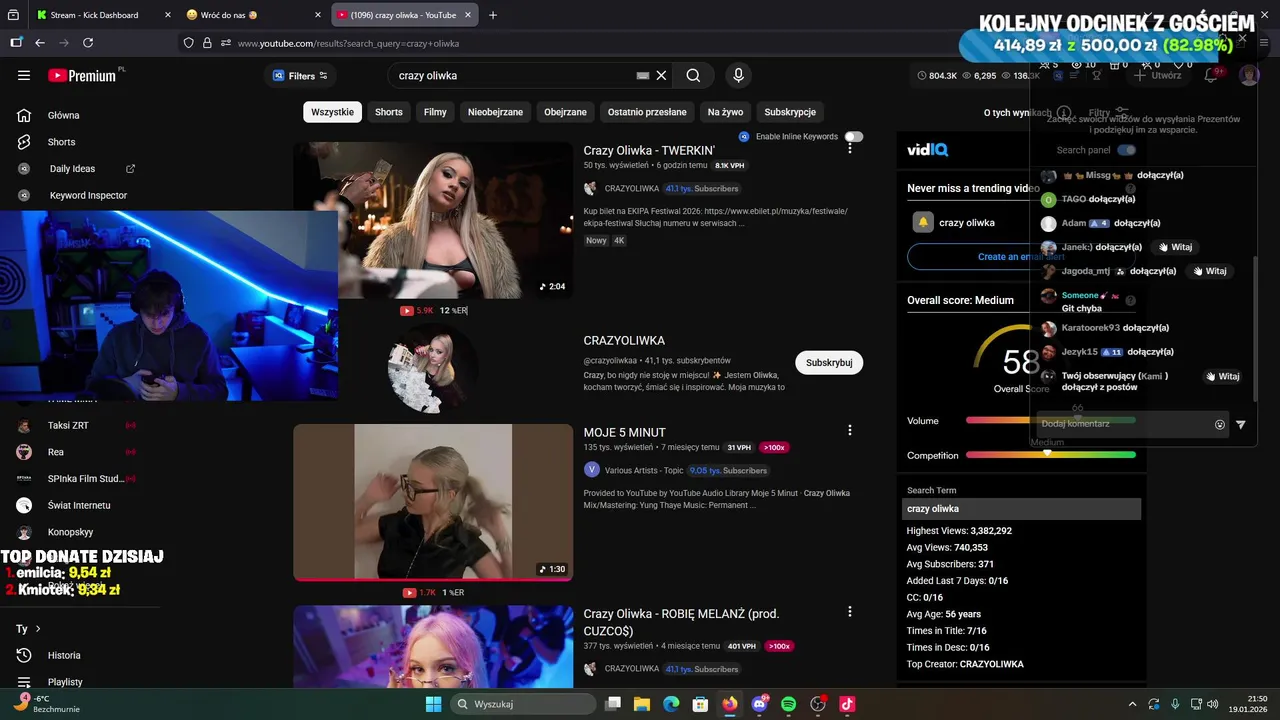1280x720 pixels.
Task: Open Discord from the taskbar
Action: point(759,704)
